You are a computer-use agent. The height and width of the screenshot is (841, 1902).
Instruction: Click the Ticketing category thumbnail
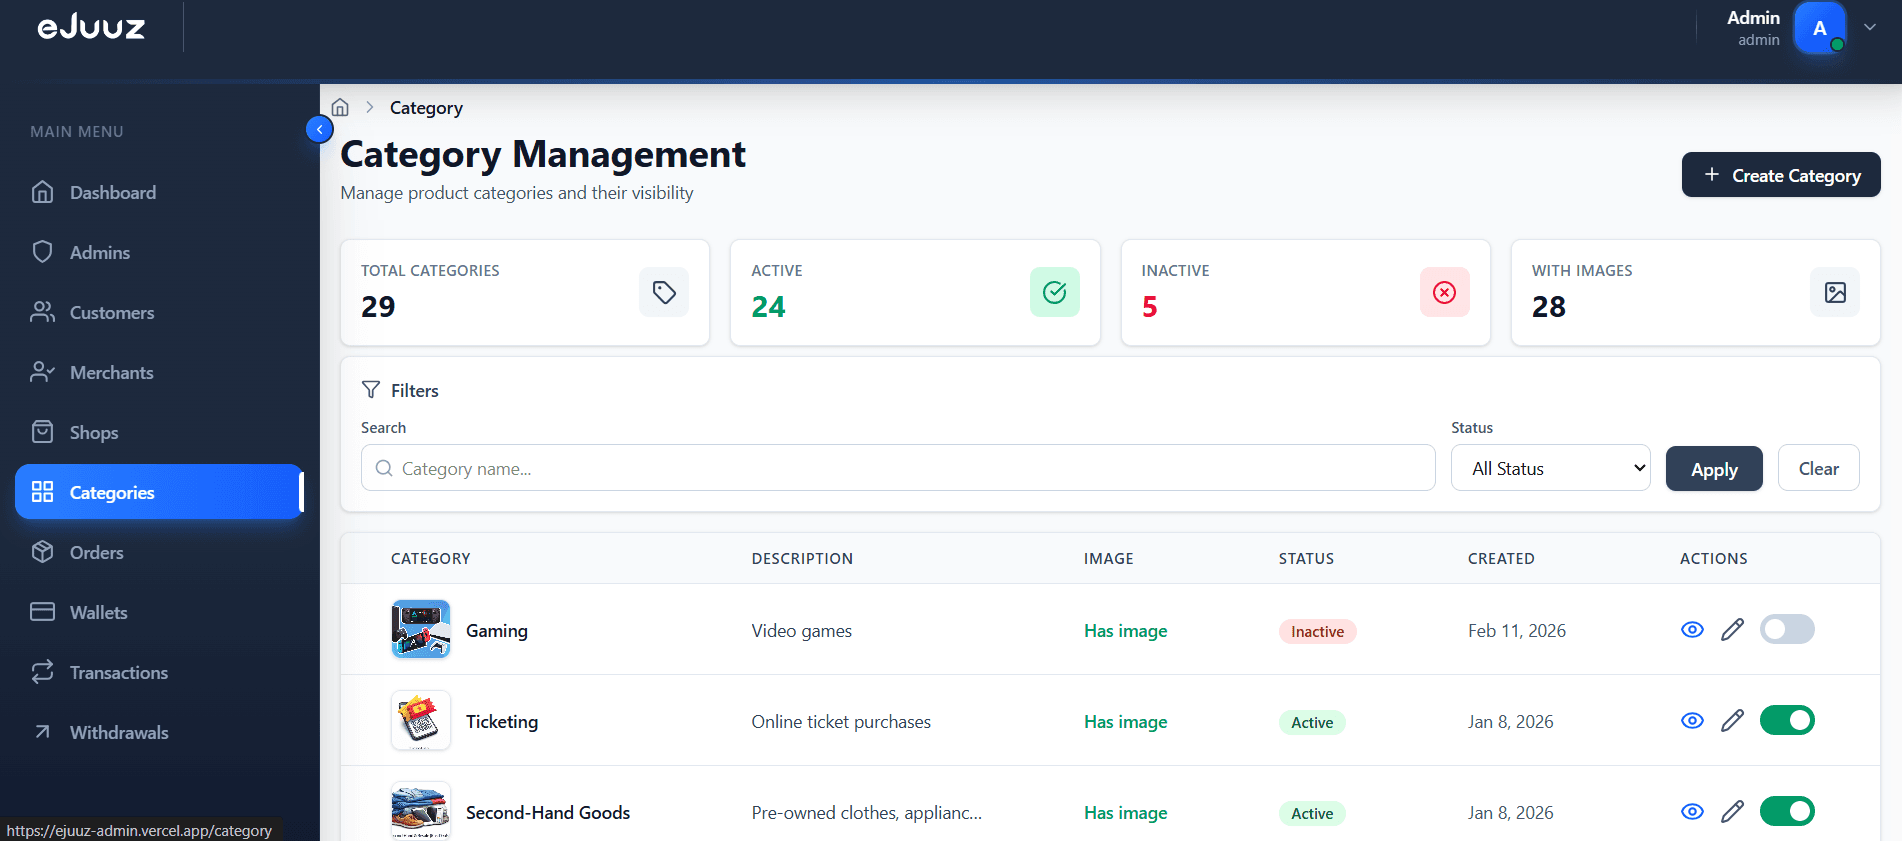coord(421,720)
